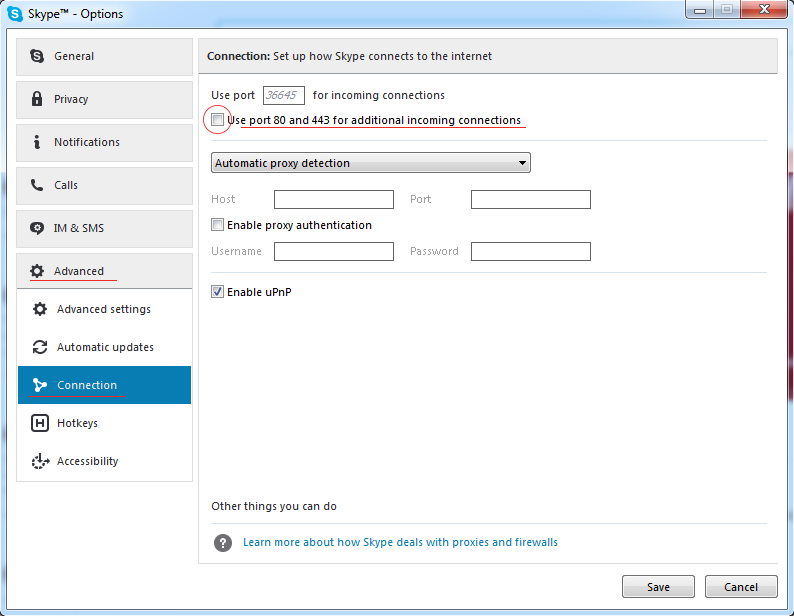Select the Connection sub-item
Image resolution: width=794 pixels, height=616 pixels.
pyautogui.click(x=104, y=385)
